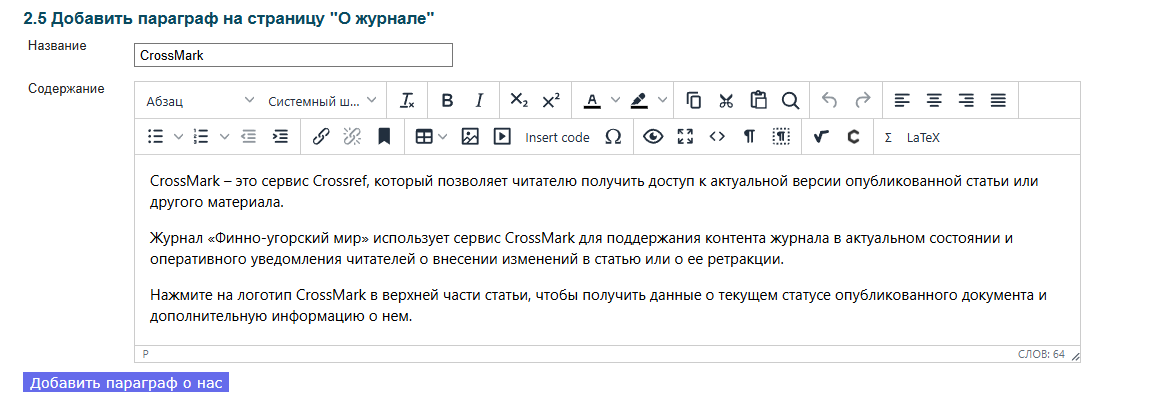Click the Добавить параграф о нас button

coord(126,383)
